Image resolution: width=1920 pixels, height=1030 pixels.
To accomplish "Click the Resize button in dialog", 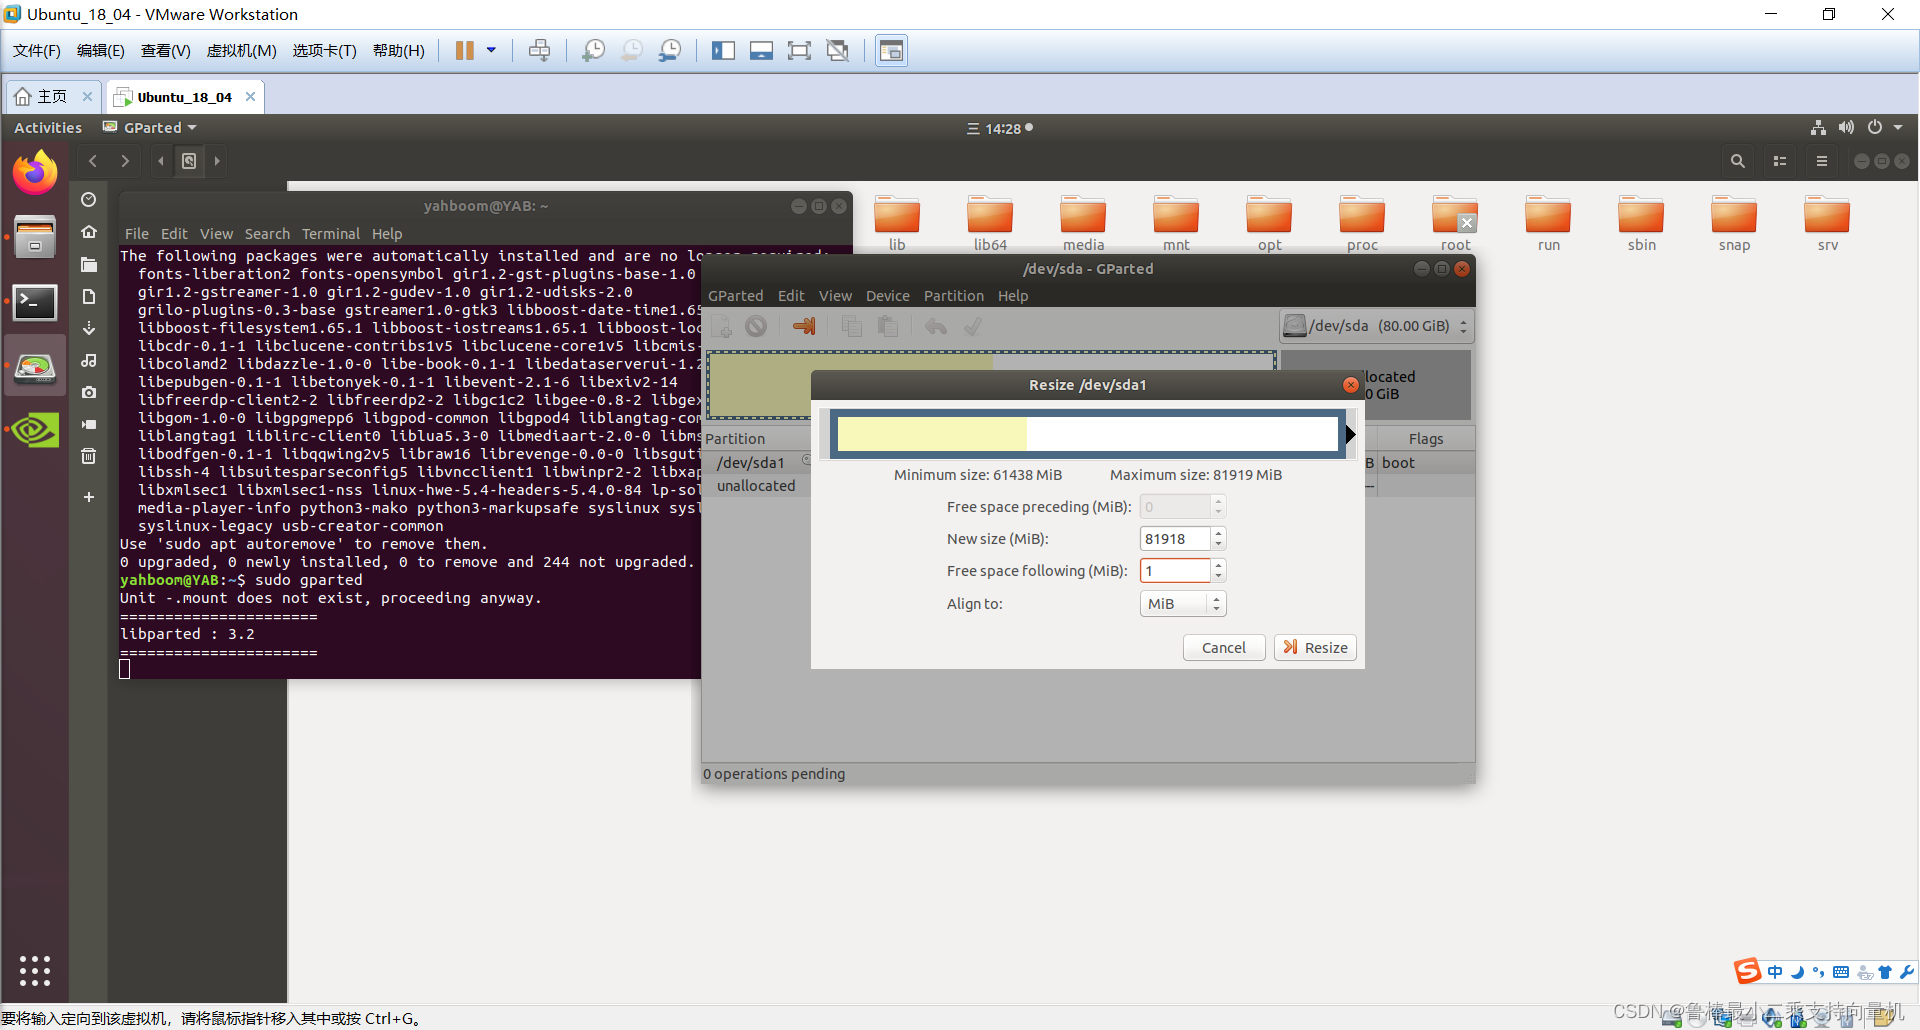I will click(1315, 648).
